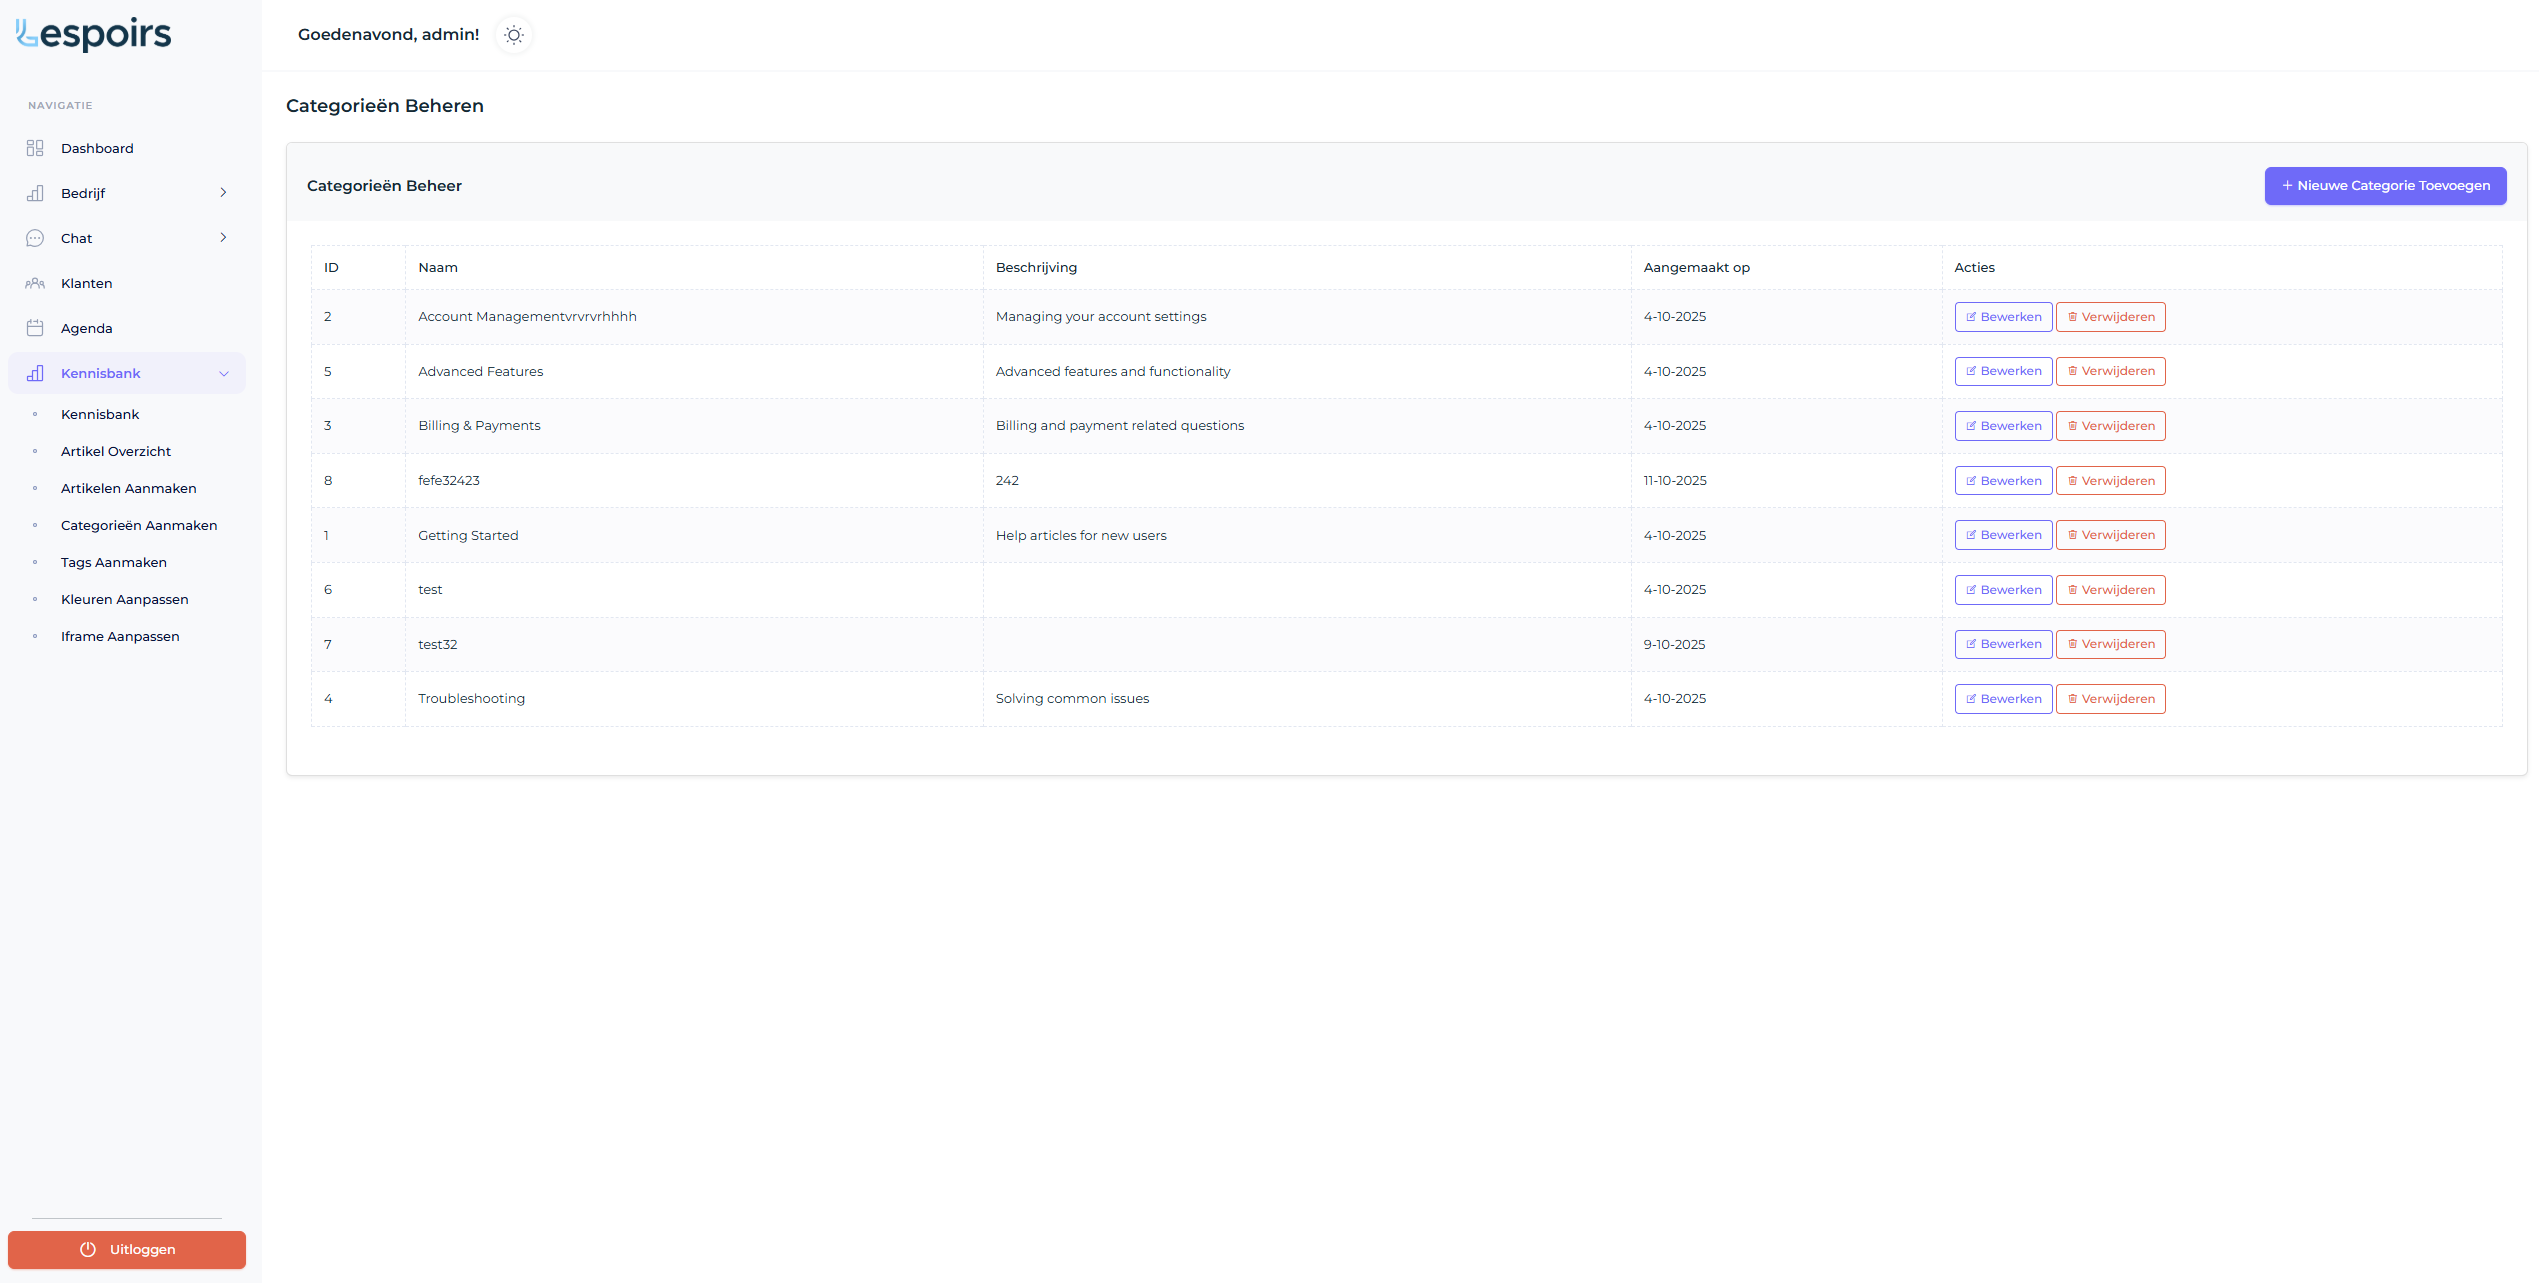Expand the Bedrijf submenu chevron
The height and width of the screenshot is (1283, 2539).
[x=223, y=193]
